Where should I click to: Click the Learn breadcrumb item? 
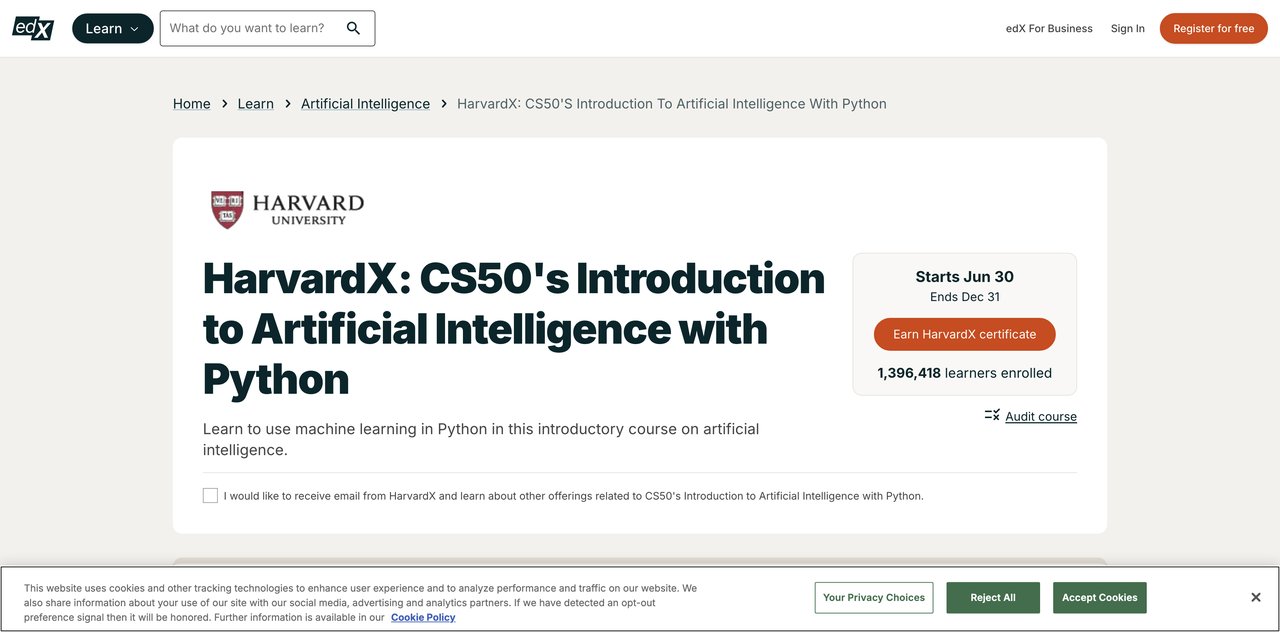coord(255,103)
